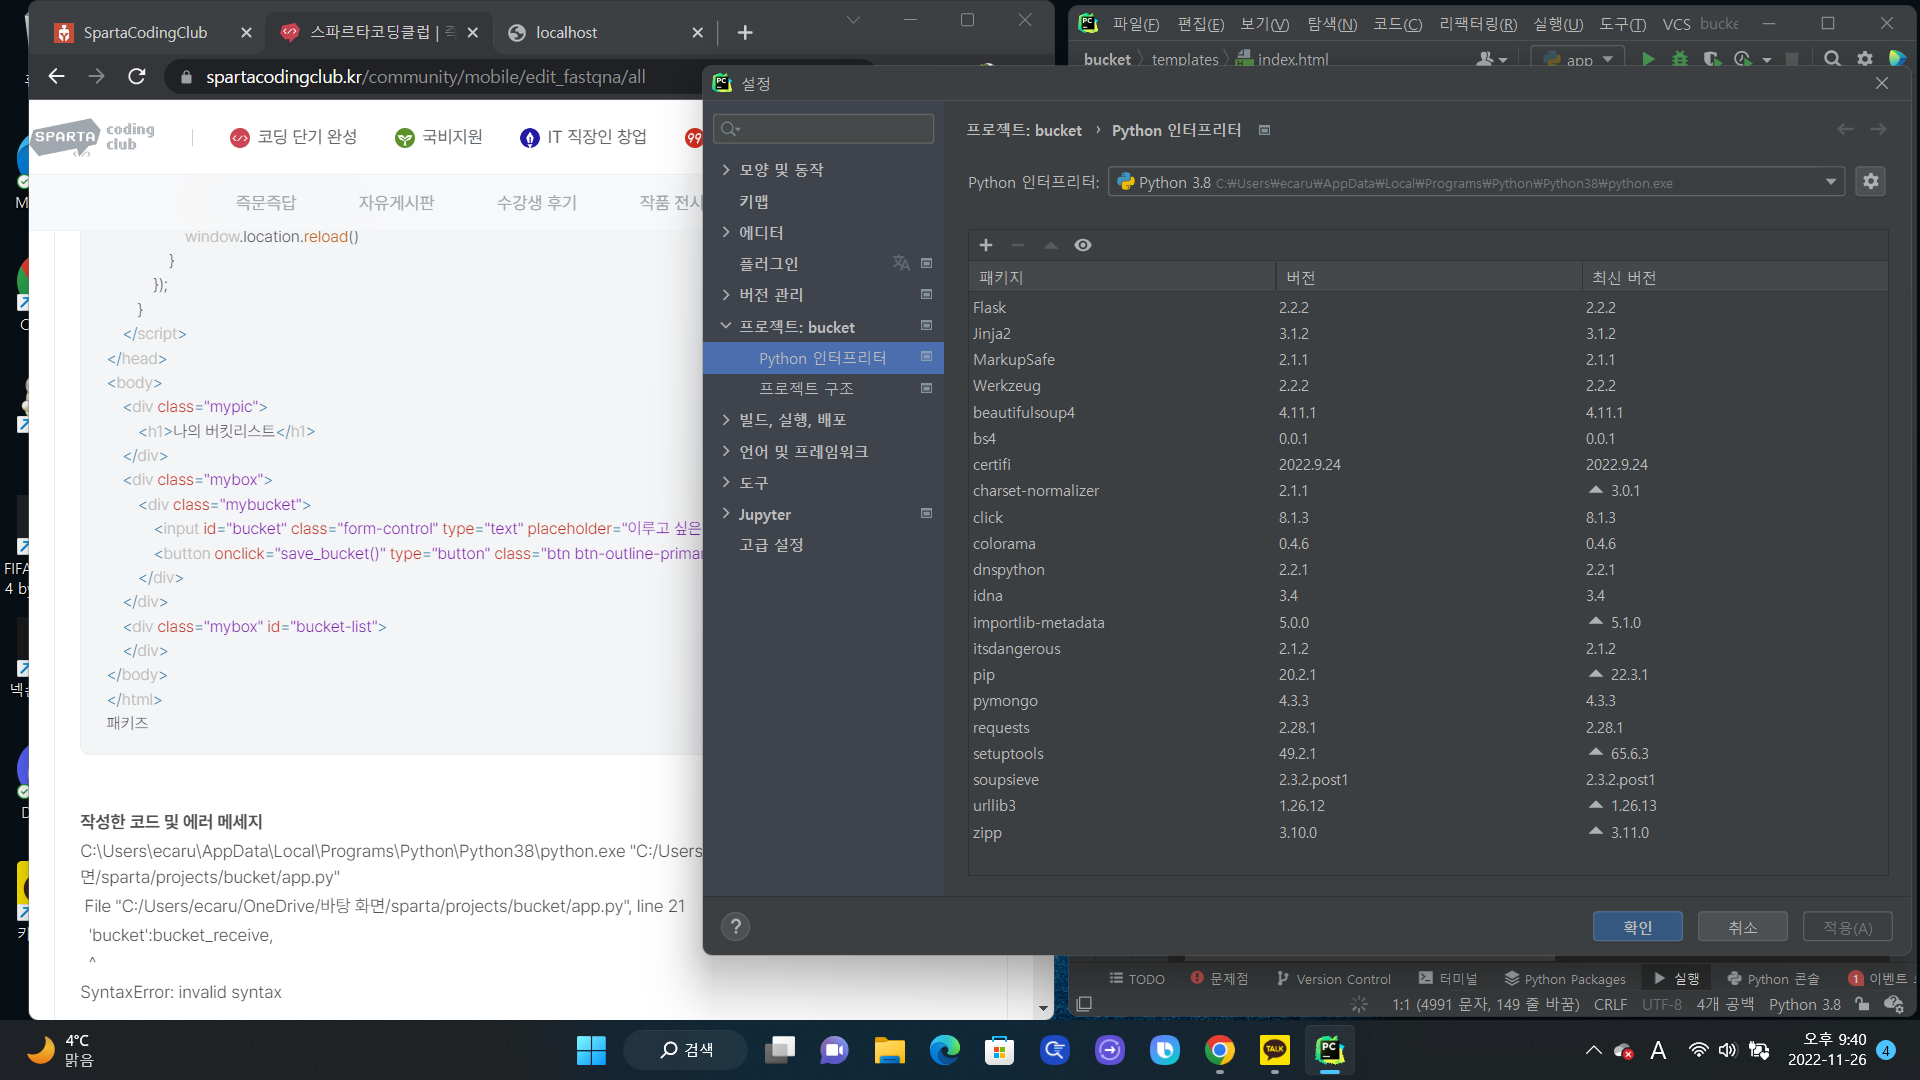Expand the 버전 관리 settings node
This screenshot has width=1920, height=1080.
pyautogui.click(x=726, y=295)
